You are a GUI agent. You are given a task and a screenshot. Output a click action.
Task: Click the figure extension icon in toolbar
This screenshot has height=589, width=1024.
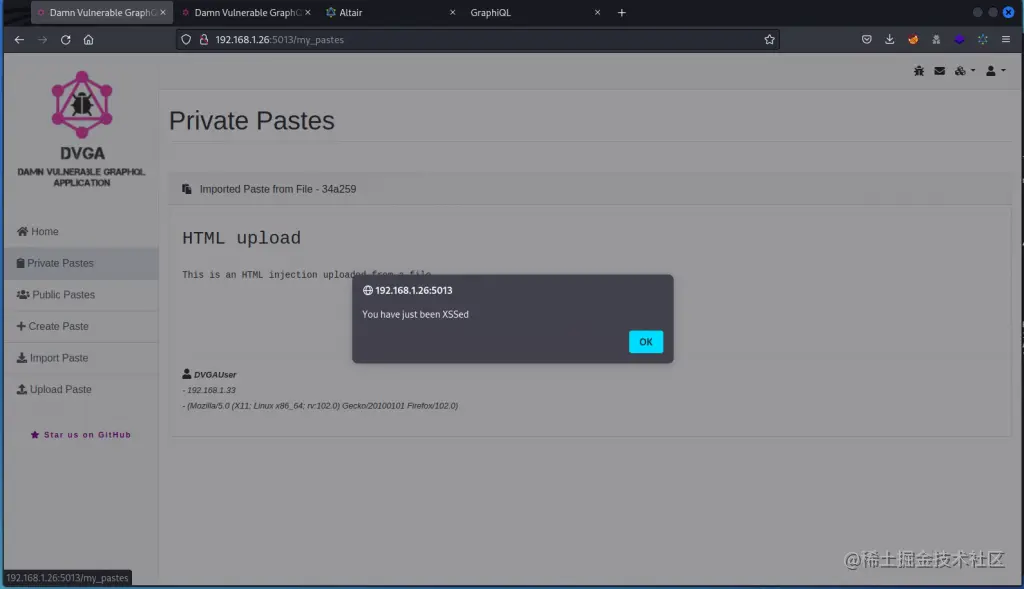point(936,40)
